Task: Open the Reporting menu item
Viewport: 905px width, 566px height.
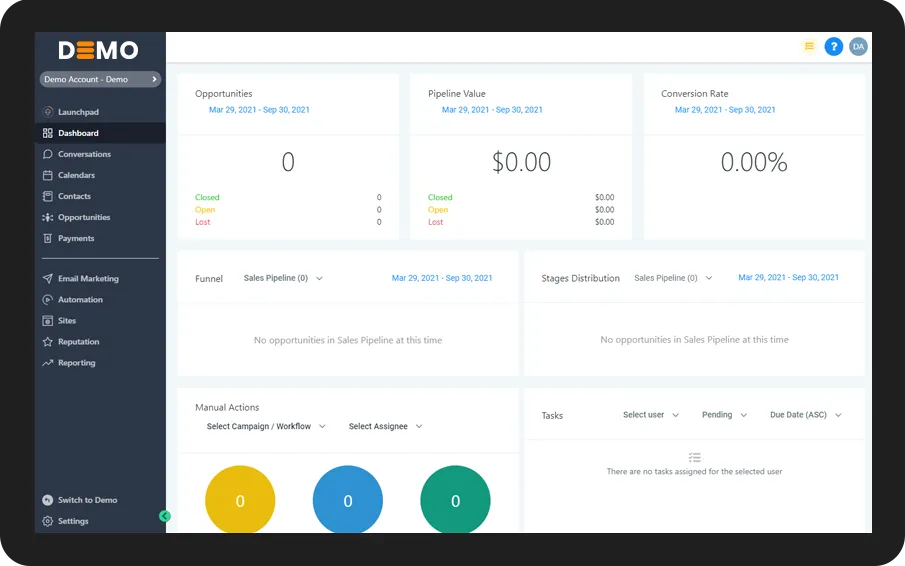Action: point(76,363)
